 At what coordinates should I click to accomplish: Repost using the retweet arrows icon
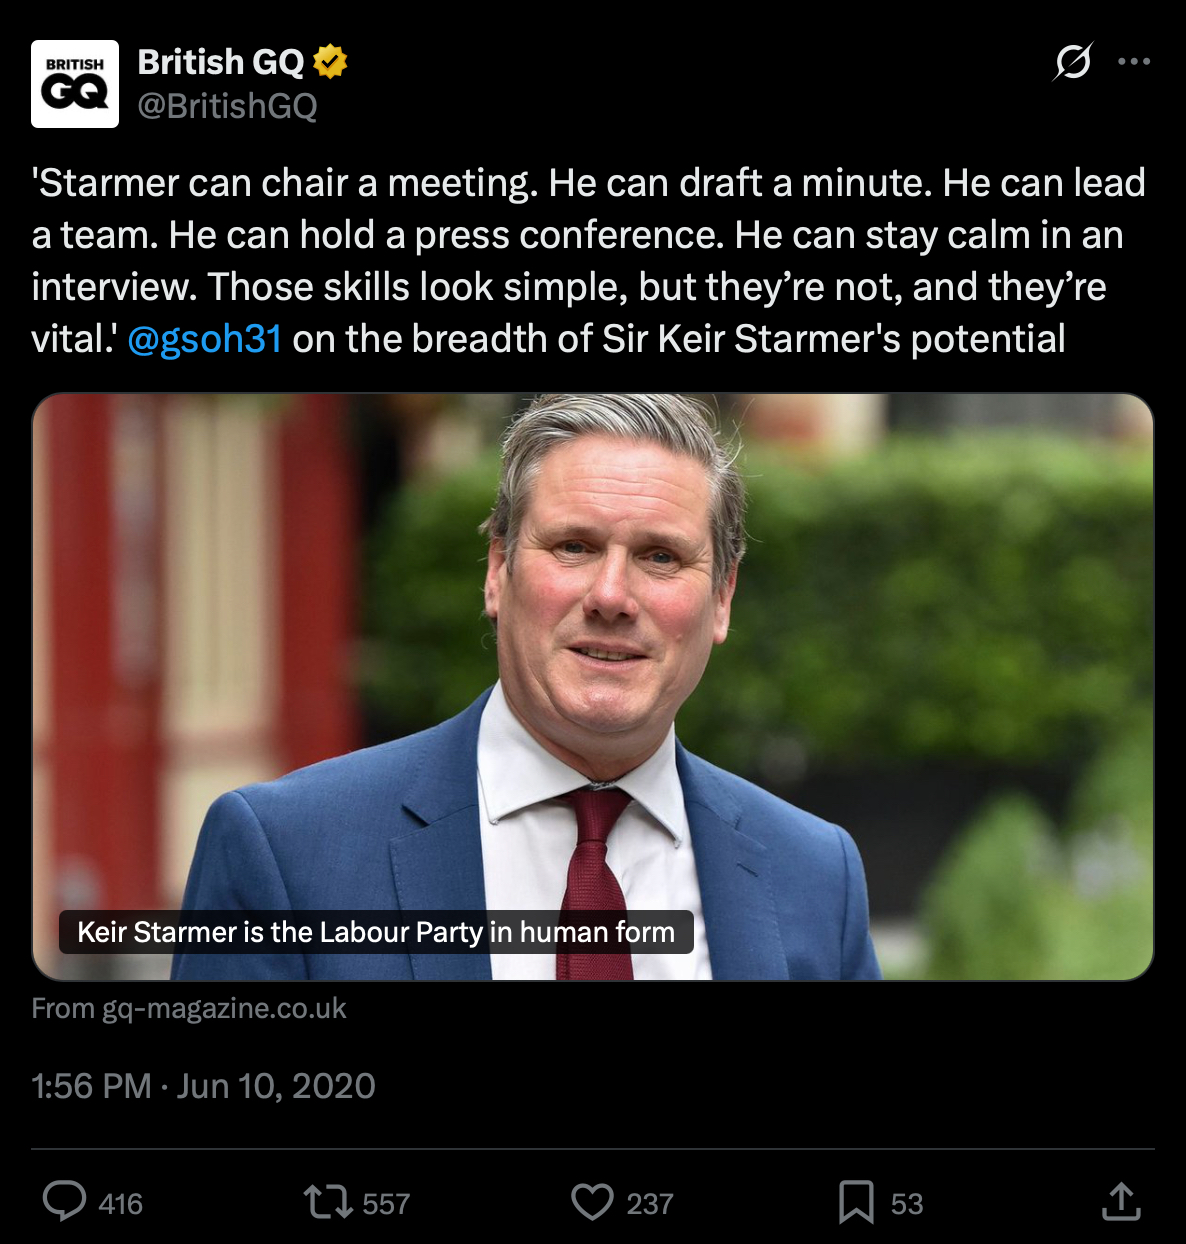[x=328, y=1202]
